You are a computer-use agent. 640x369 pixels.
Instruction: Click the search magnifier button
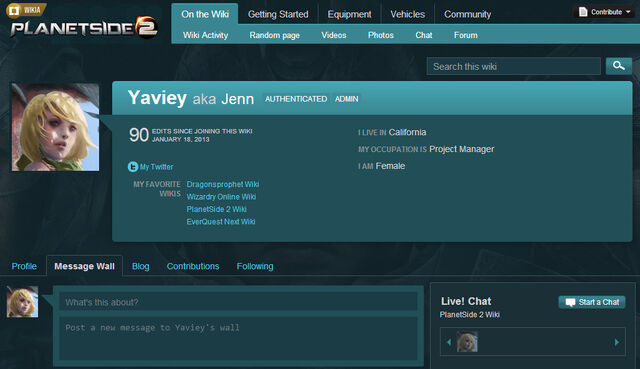(619, 66)
